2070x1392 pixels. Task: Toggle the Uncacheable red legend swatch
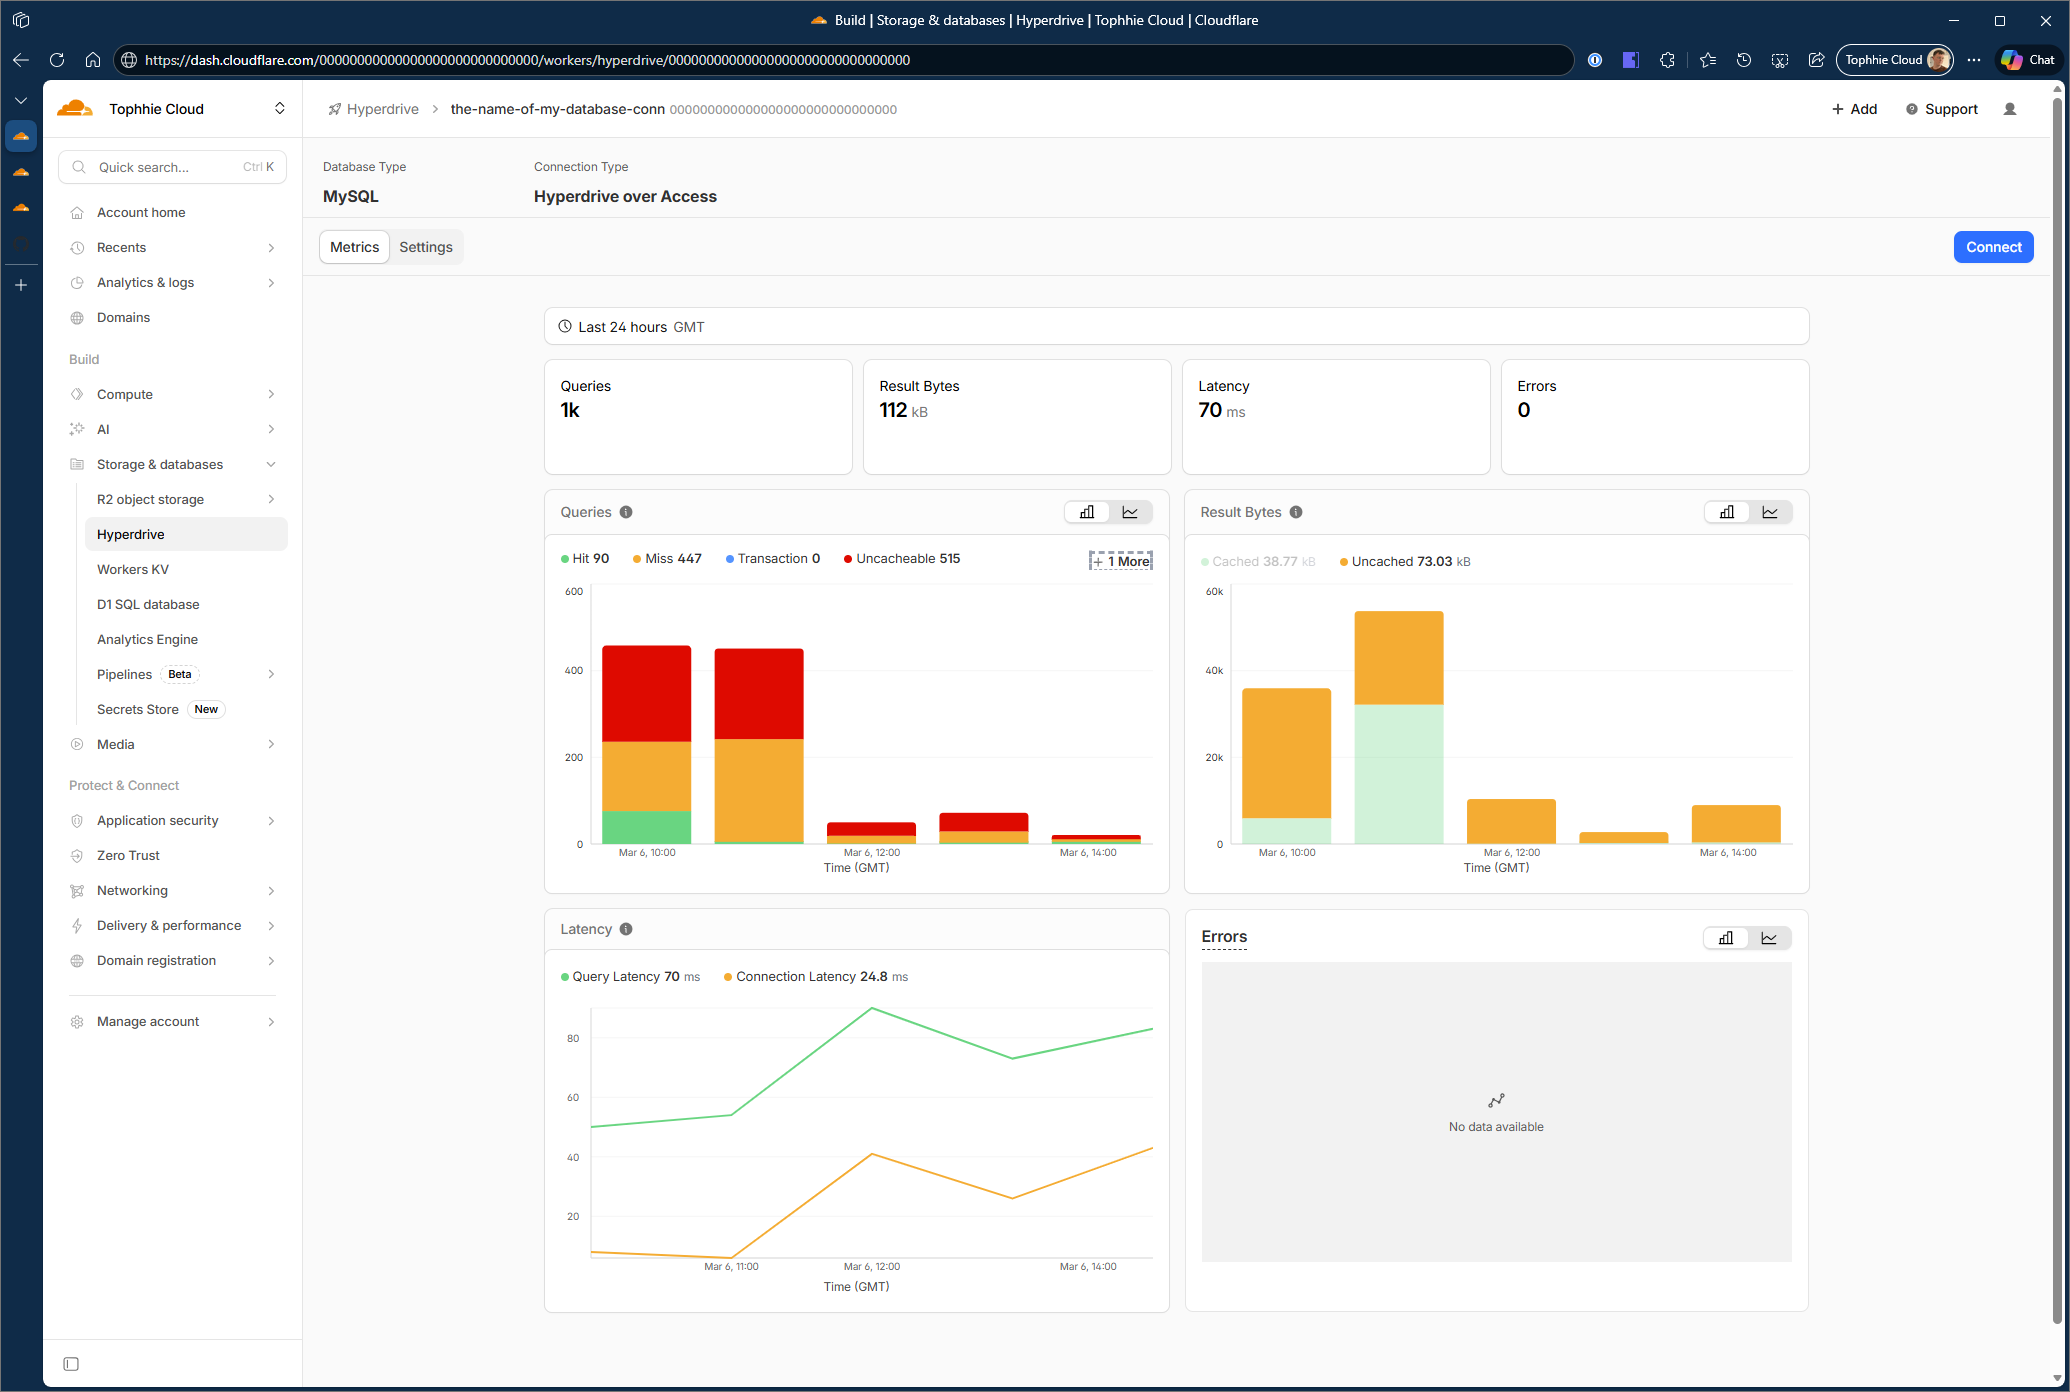click(x=848, y=559)
